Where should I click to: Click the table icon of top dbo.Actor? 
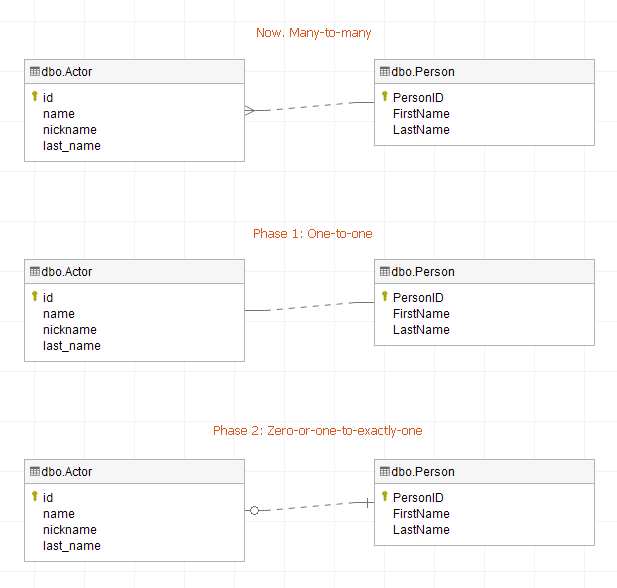tap(35, 72)
